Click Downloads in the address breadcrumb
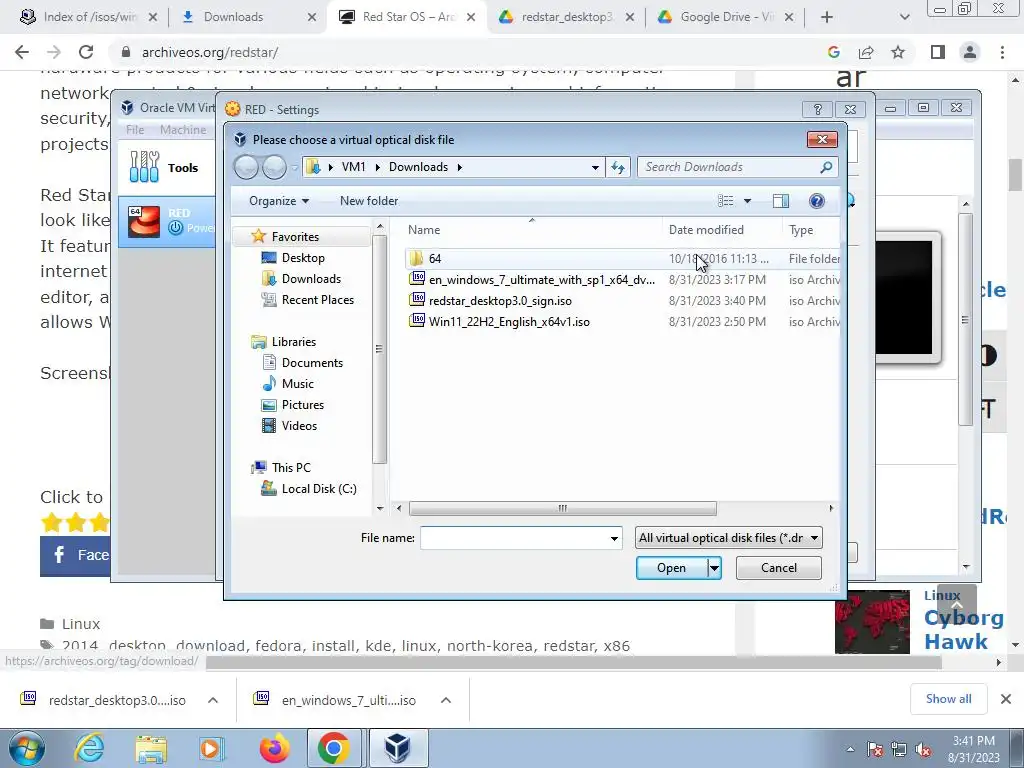This screenshot has height=768, width=1024. [x=419, y=167]
